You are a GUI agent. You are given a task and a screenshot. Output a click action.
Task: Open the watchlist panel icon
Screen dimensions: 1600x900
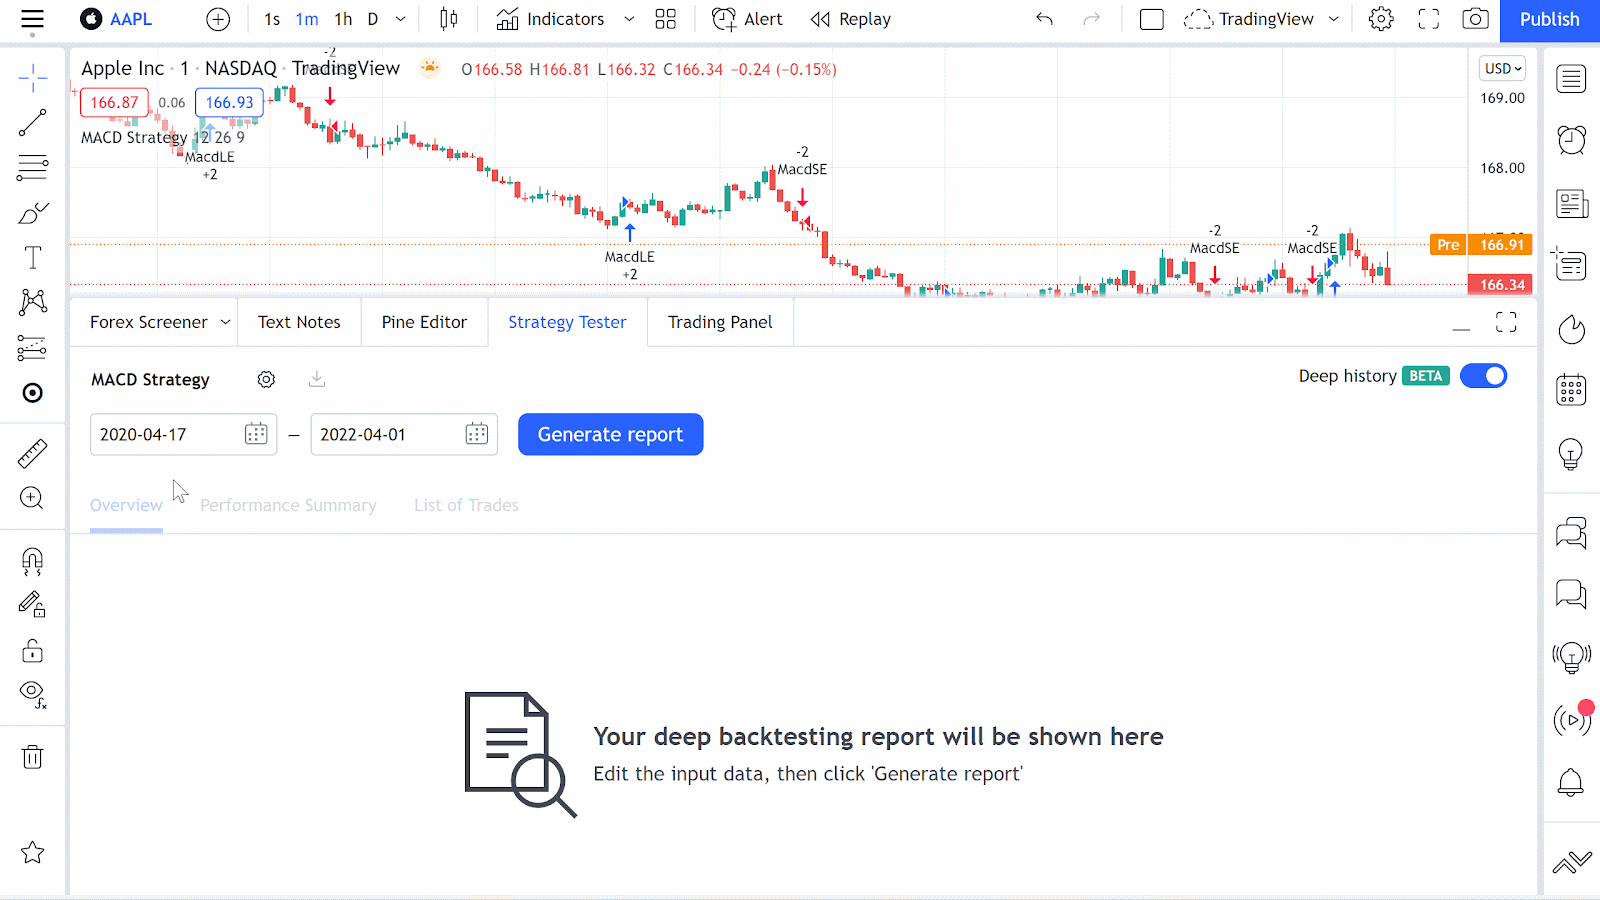(1571, 79)
